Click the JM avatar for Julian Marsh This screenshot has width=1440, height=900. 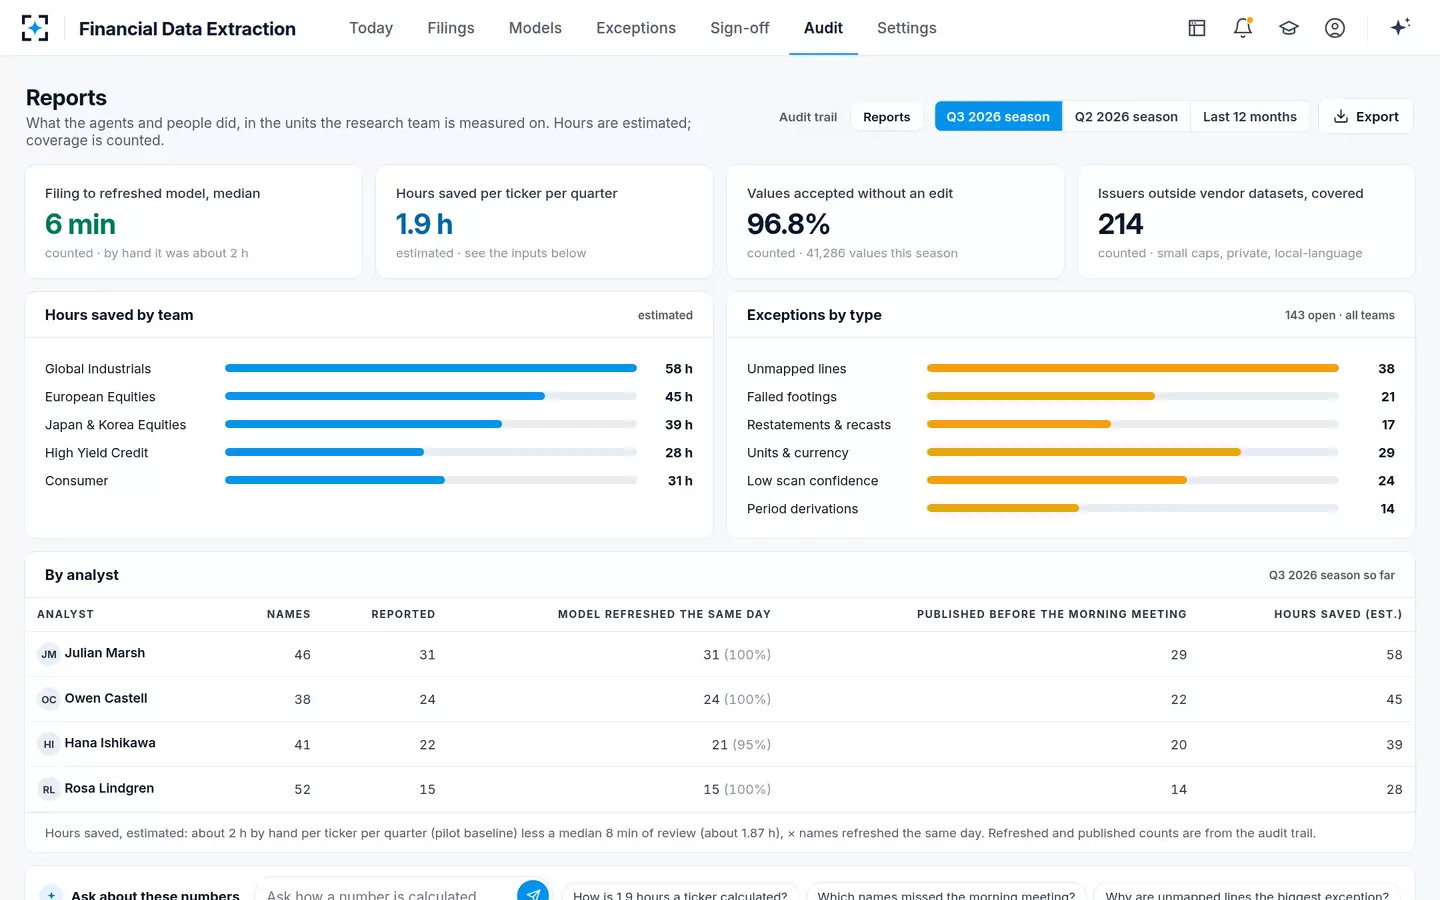coord(49,655)
